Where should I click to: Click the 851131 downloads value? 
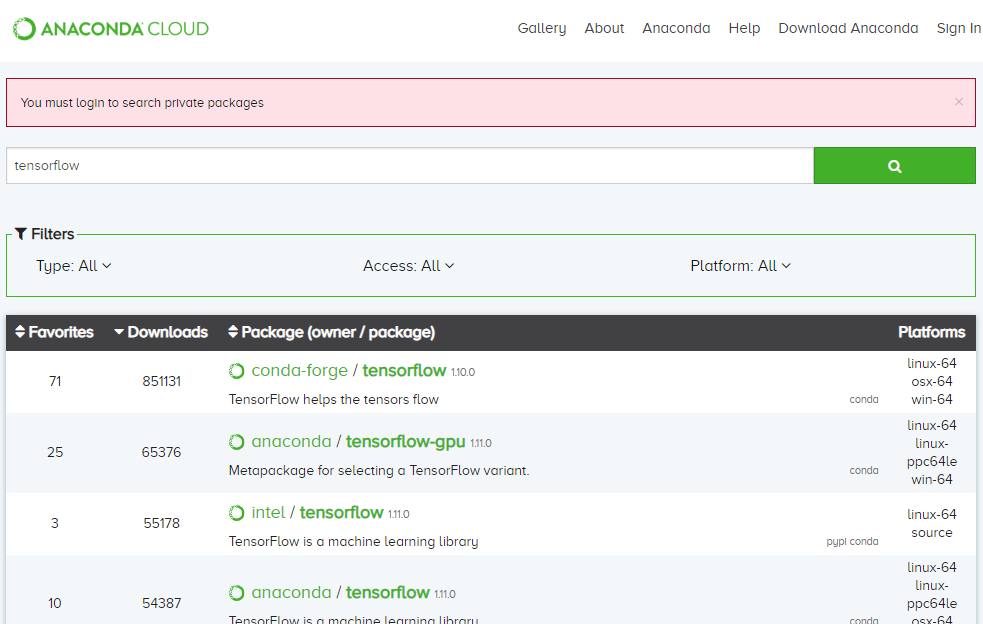click(161, 381)
